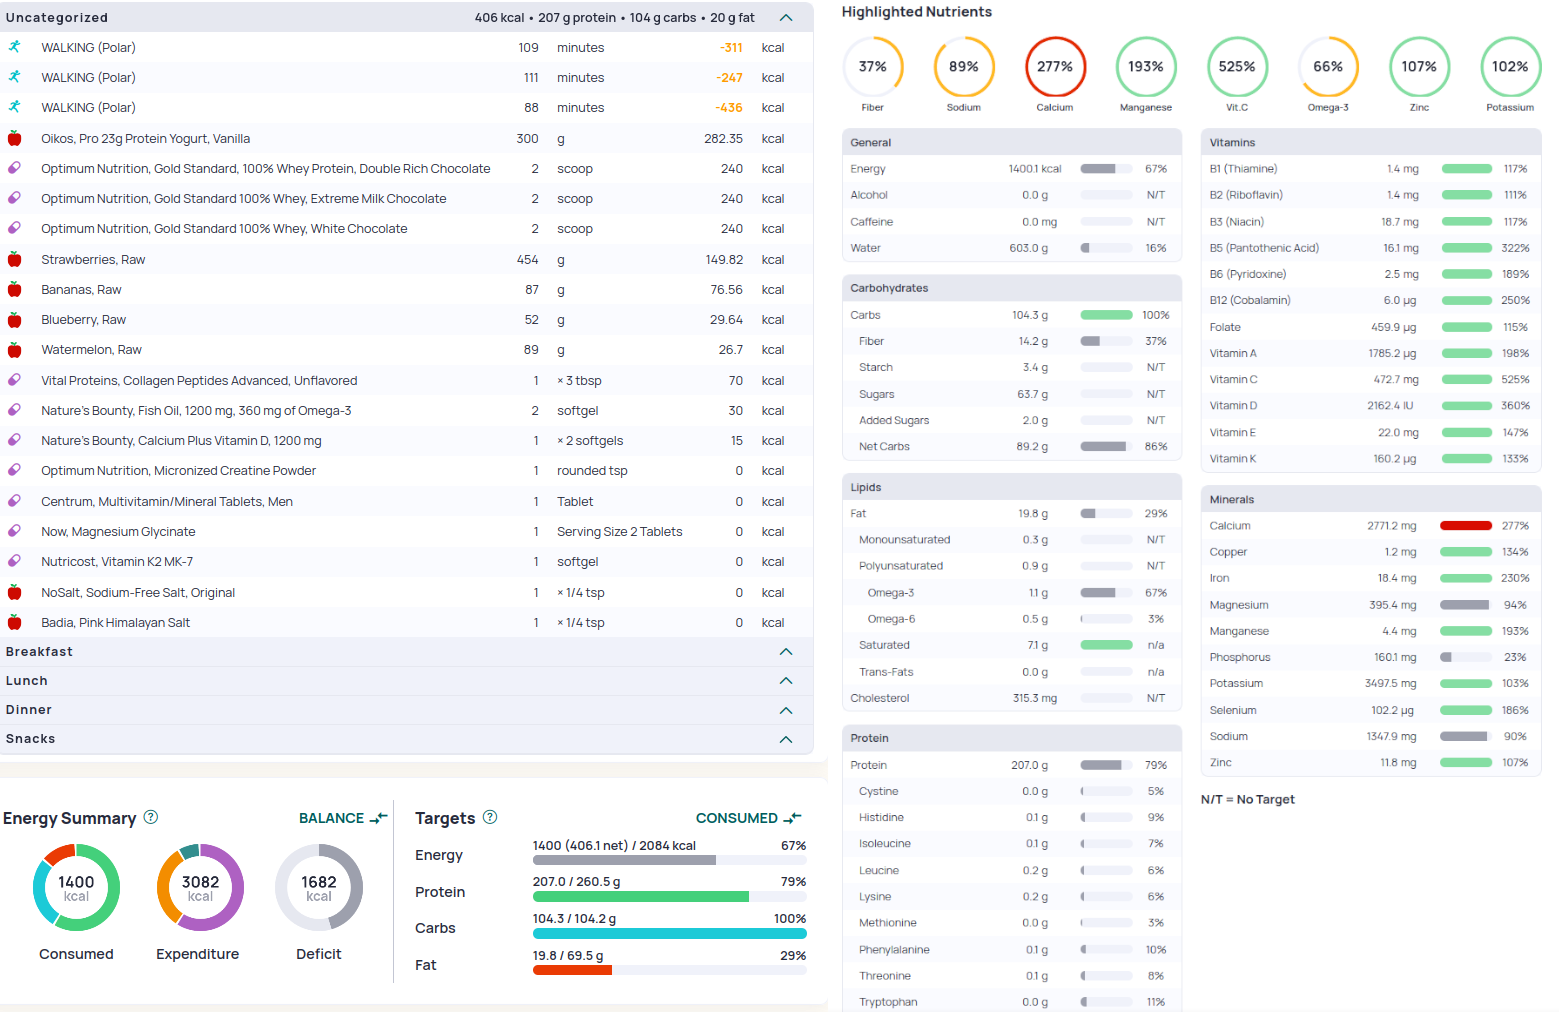The height and width of the screenshot is (1012, 1559).
Task: Click the red Fat target progress bar
Action: click(x=670, y=970)
